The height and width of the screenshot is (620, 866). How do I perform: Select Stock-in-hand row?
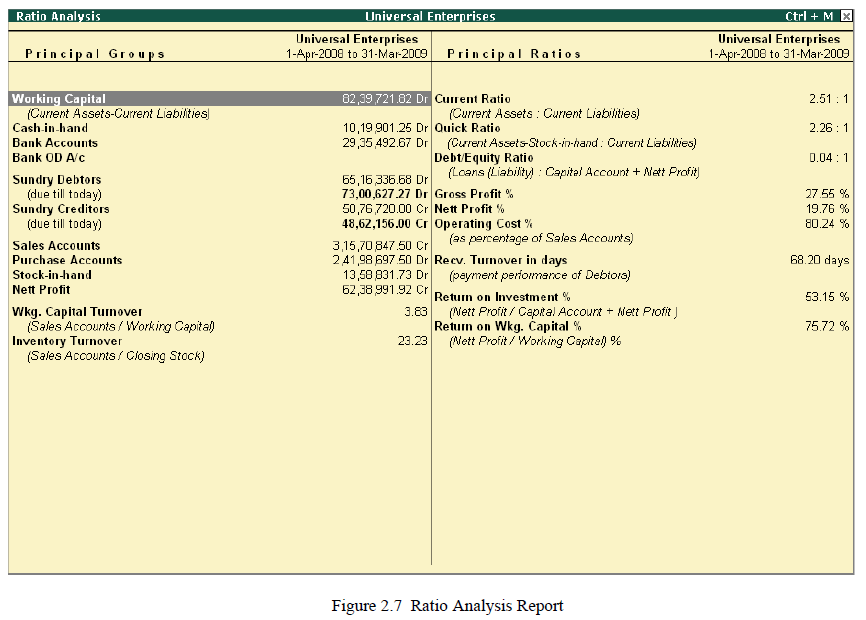click(220, 275)
